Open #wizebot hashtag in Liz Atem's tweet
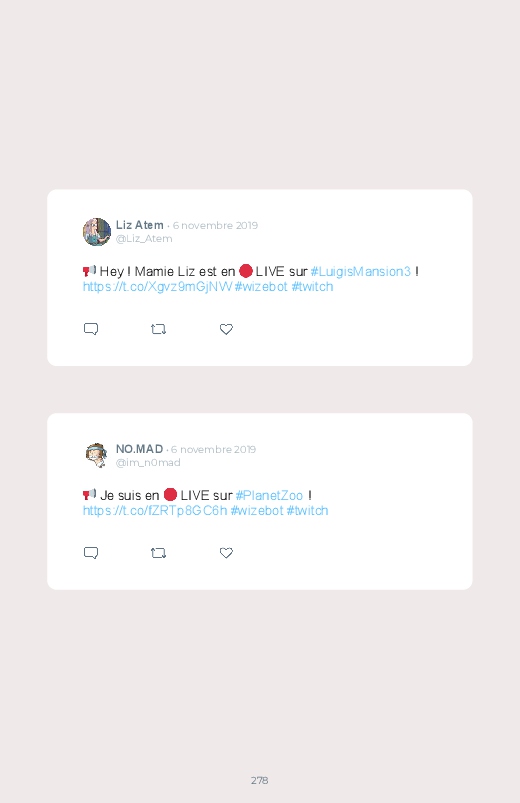This screenshot has width=520, height=803. 261,287
